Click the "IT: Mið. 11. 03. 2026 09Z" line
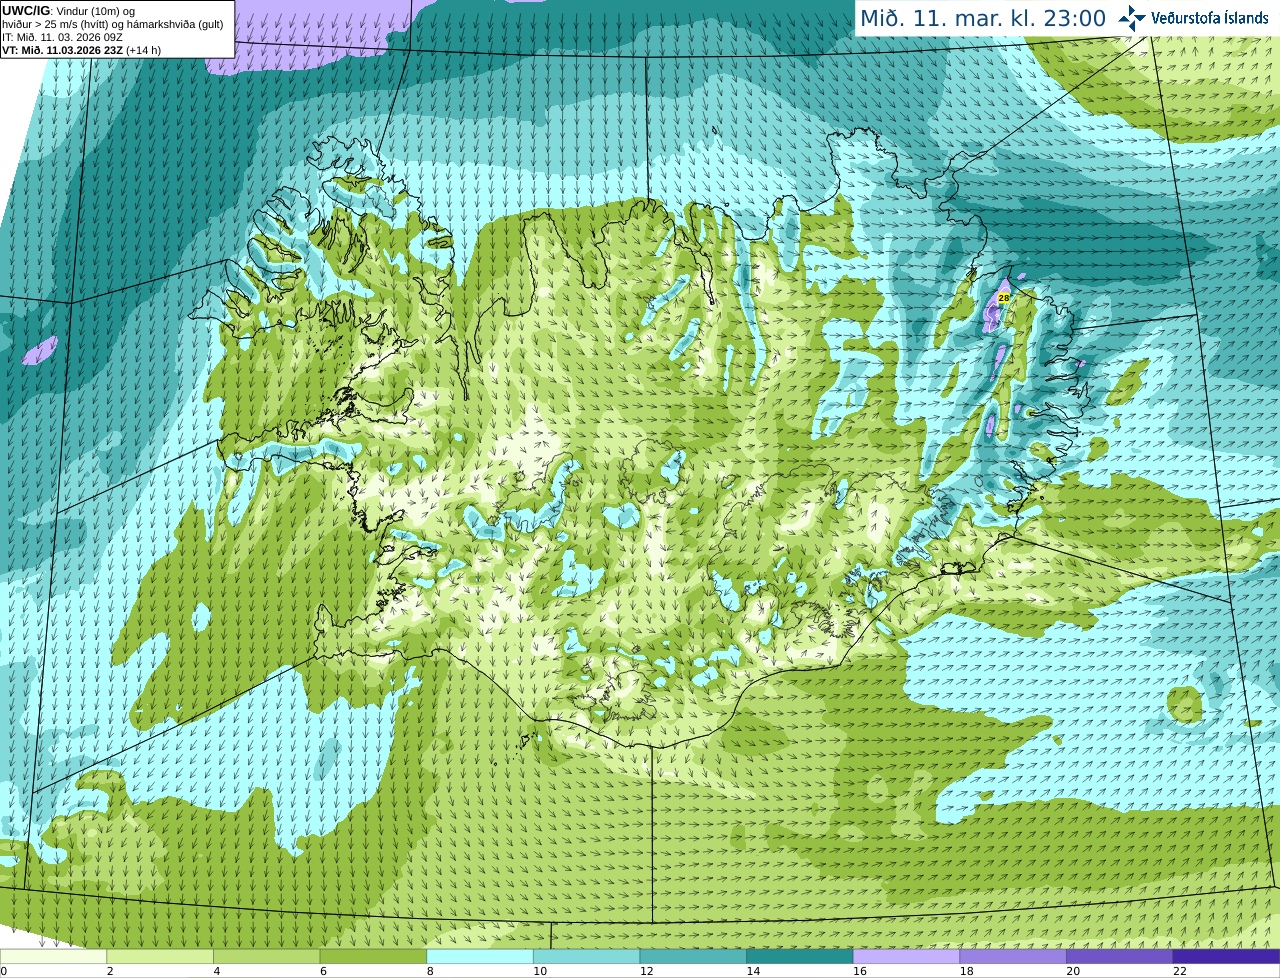This screenshot has width=1280, height=978. tap(63, 37)
